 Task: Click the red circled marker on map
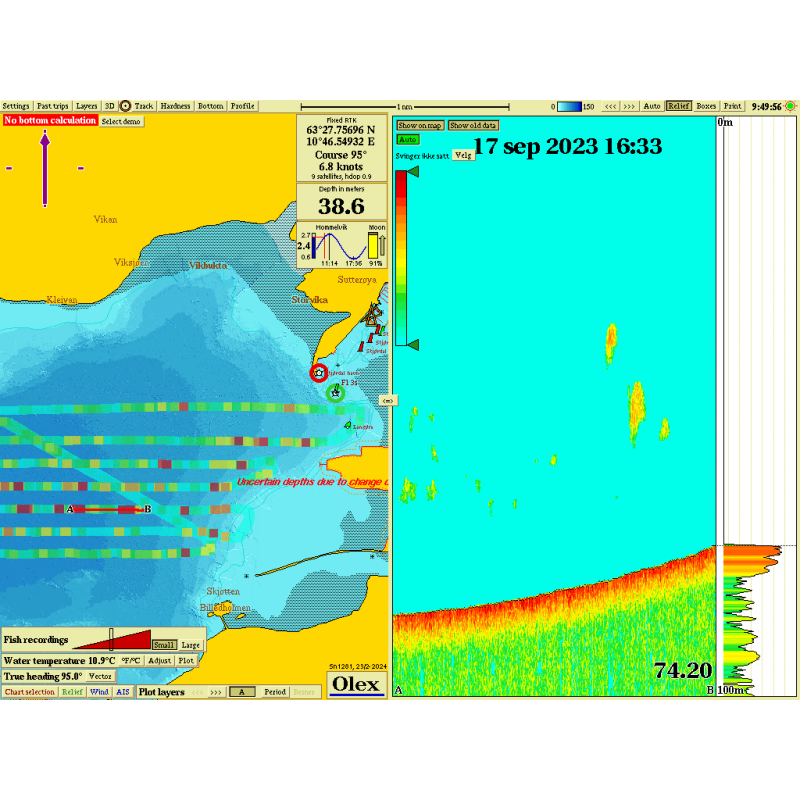click(x=318, y=373)
